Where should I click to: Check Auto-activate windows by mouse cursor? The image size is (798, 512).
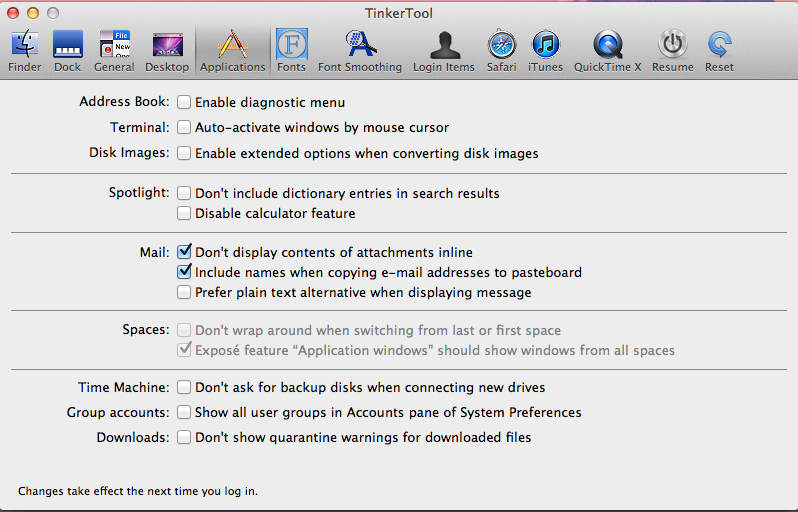click(184, 127)
